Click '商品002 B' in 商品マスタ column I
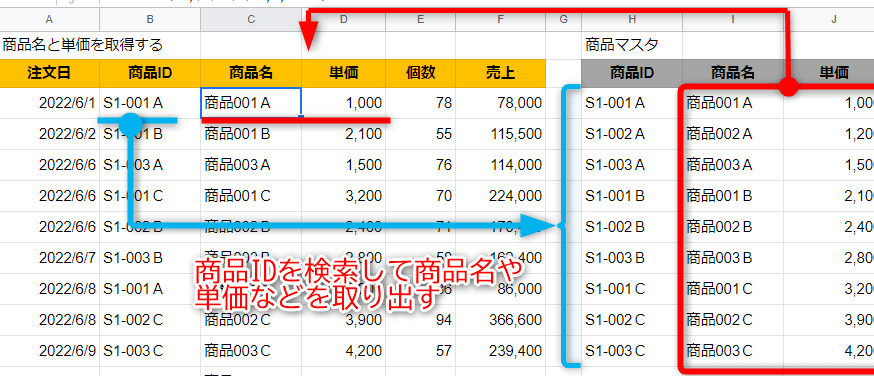Image resolution: width=874 pixels, height=376 pixels. (x=732, y=227)
